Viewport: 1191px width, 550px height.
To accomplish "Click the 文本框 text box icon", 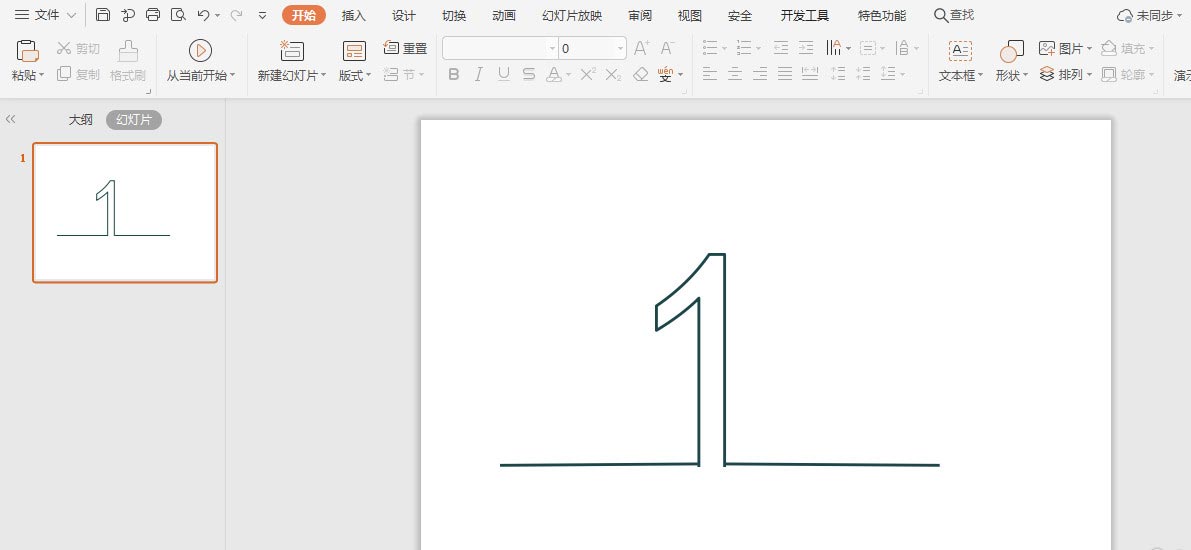I will (960, 51).
